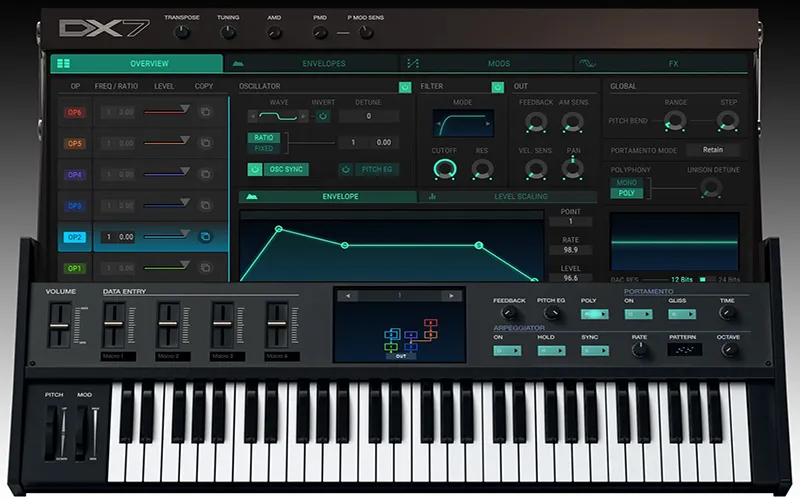Open the Level Scaling sub-tab
The width and height of the screenshot is (800, 500).
(x=508, y=196)
